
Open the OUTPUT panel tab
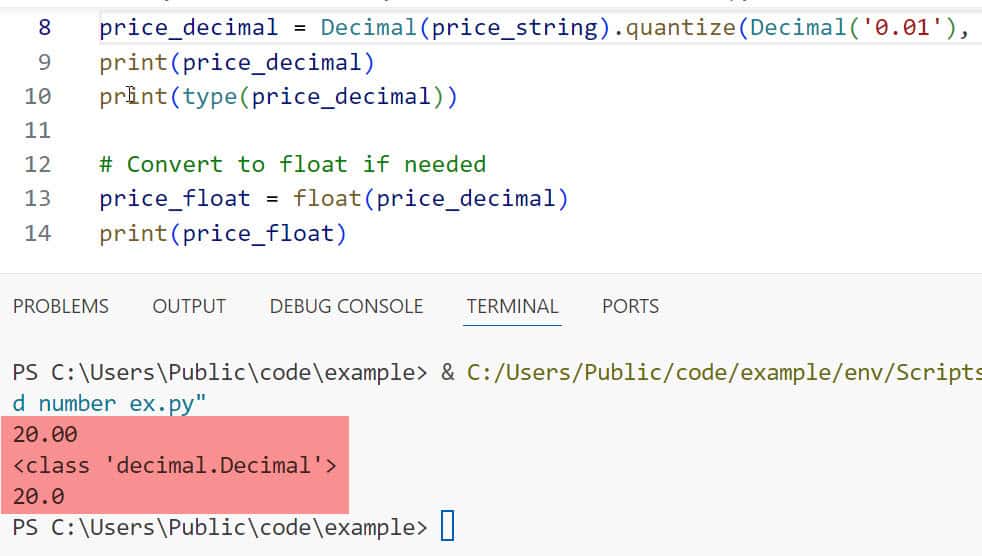click(189, 306)
